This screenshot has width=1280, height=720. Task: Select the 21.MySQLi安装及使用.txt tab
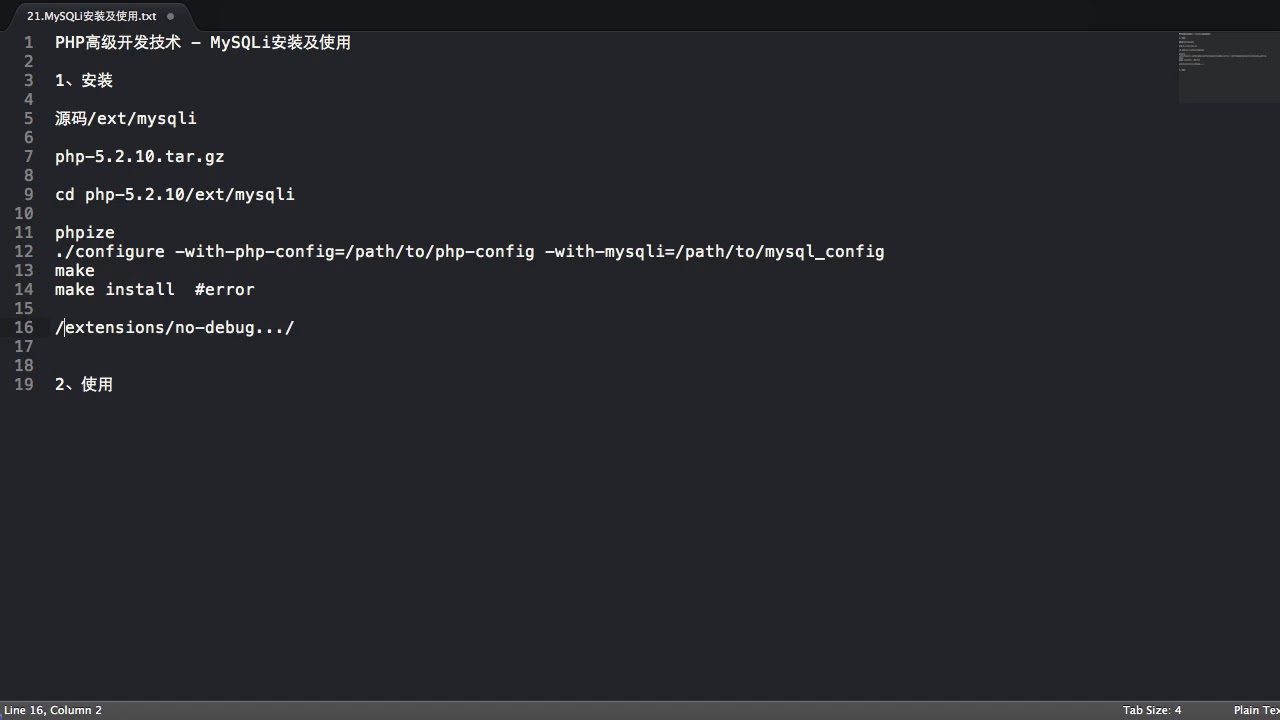point(91,16)
